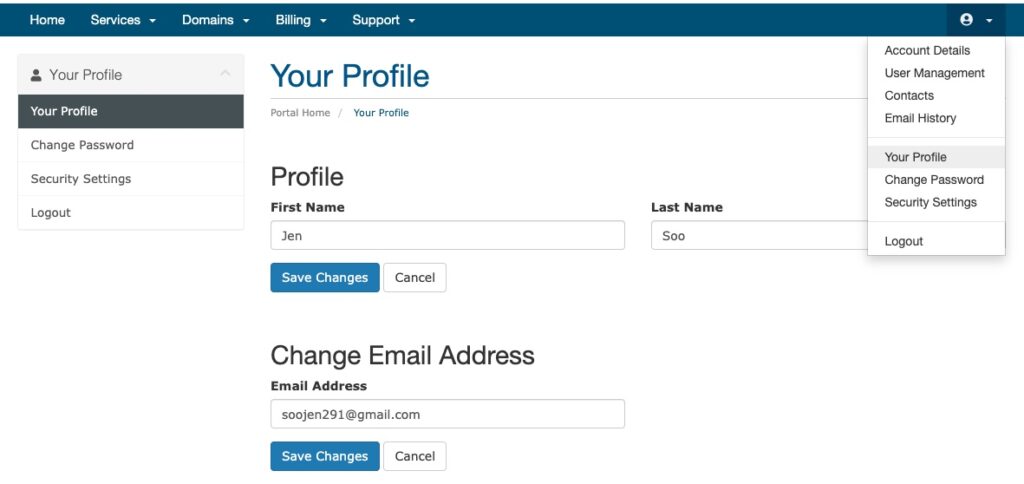Screen dimensions: 1024x484
Task: Choose Contacts in account dropdown
Action: (909, 95)
